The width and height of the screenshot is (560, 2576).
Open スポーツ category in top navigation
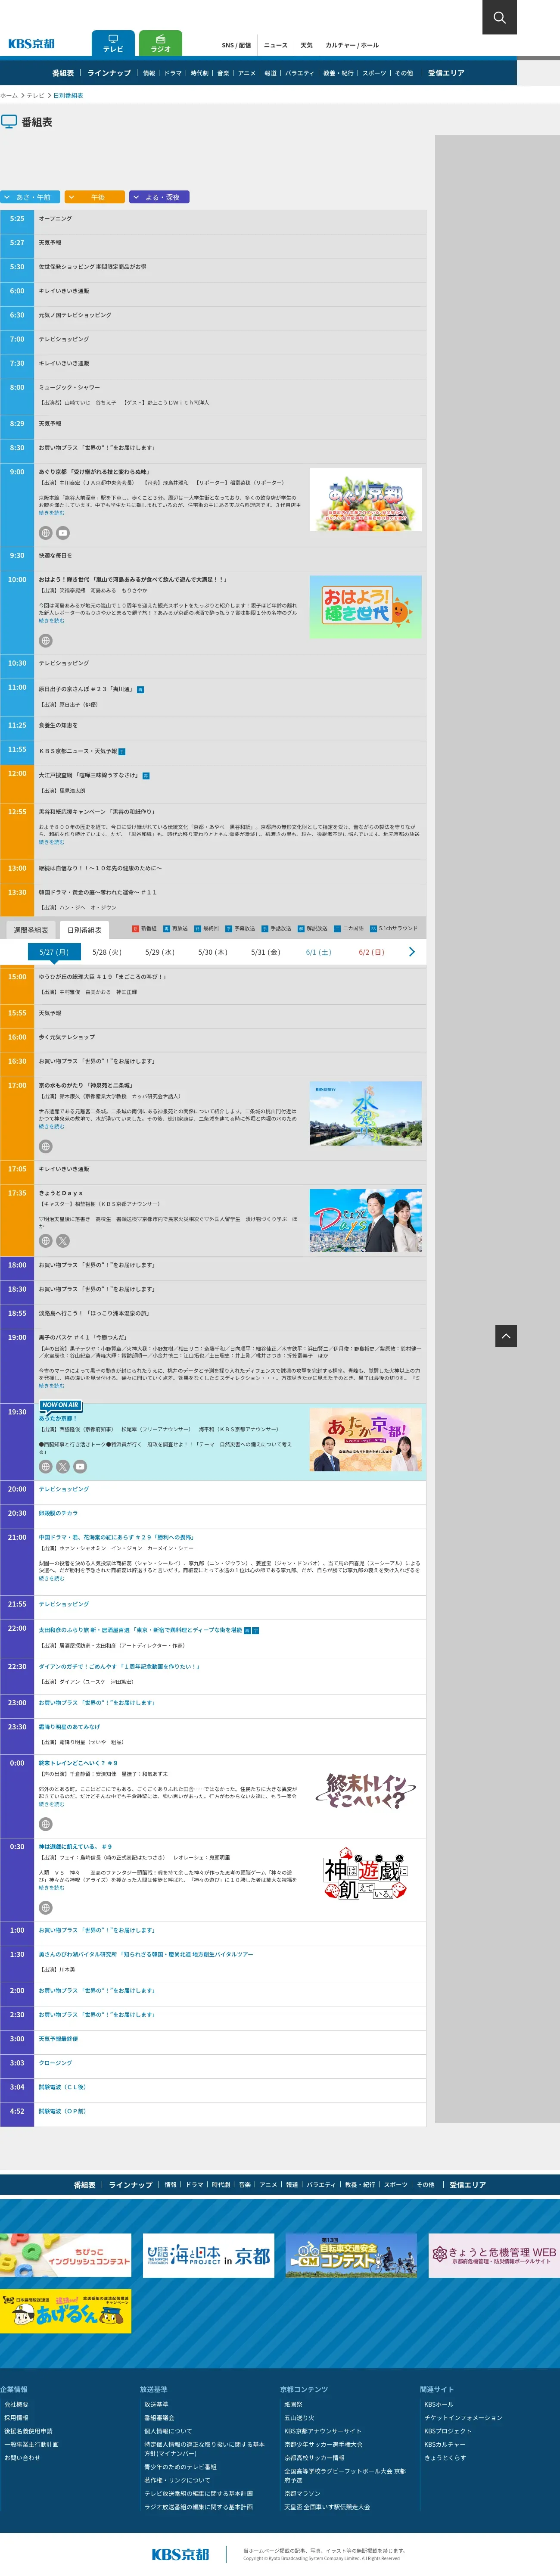(374, 73)
